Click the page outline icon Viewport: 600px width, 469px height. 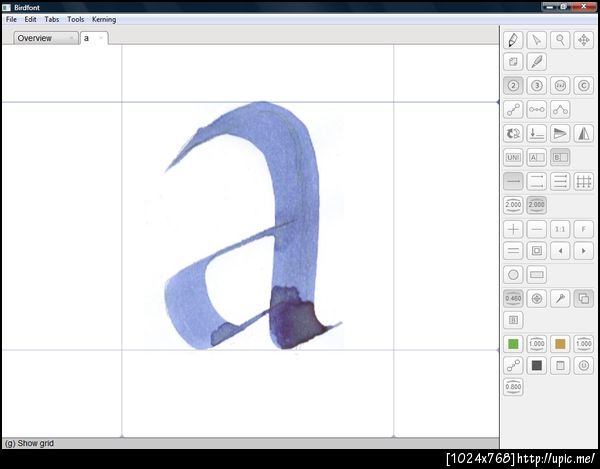[x=560, y=366]
